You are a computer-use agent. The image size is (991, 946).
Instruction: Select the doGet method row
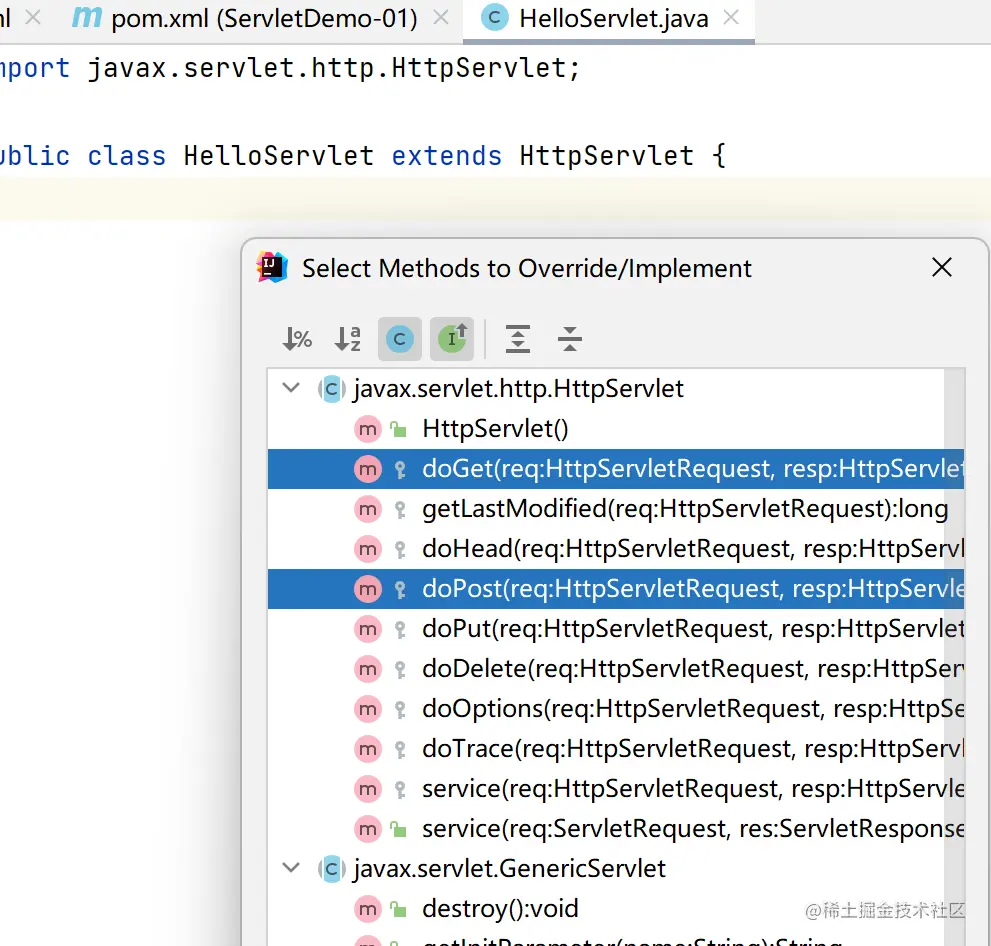pos(616,469)
